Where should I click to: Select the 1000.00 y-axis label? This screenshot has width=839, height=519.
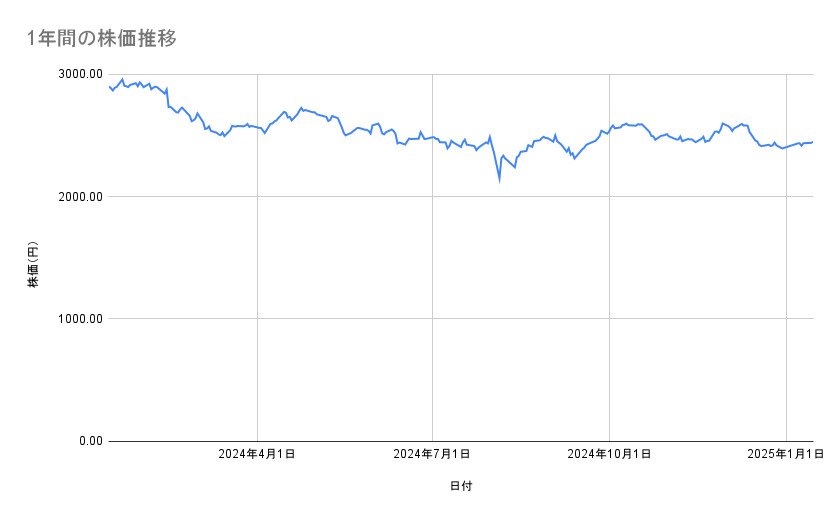79,319
